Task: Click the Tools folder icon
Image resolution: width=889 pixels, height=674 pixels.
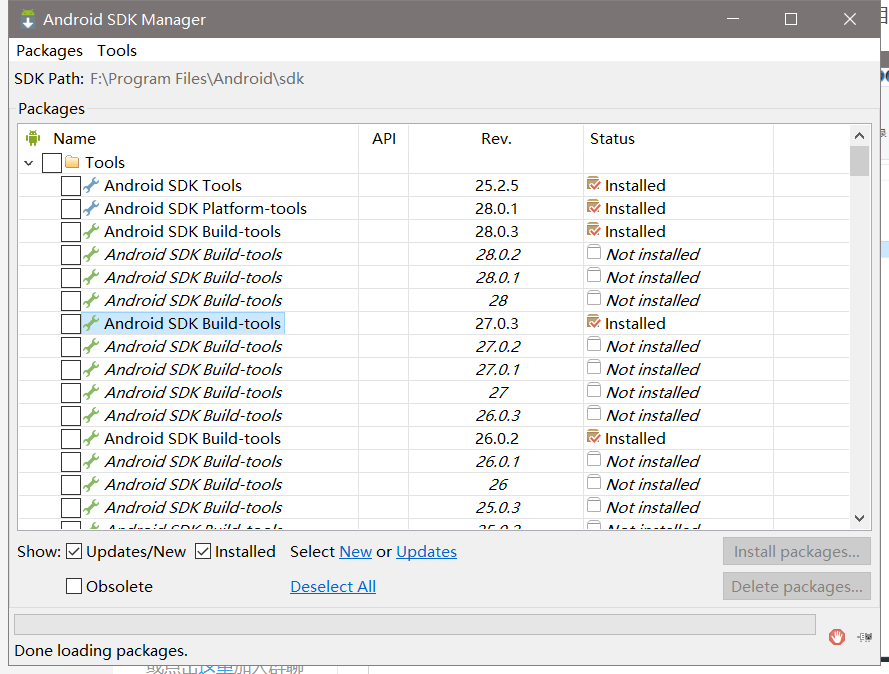Action: (72, 162)
